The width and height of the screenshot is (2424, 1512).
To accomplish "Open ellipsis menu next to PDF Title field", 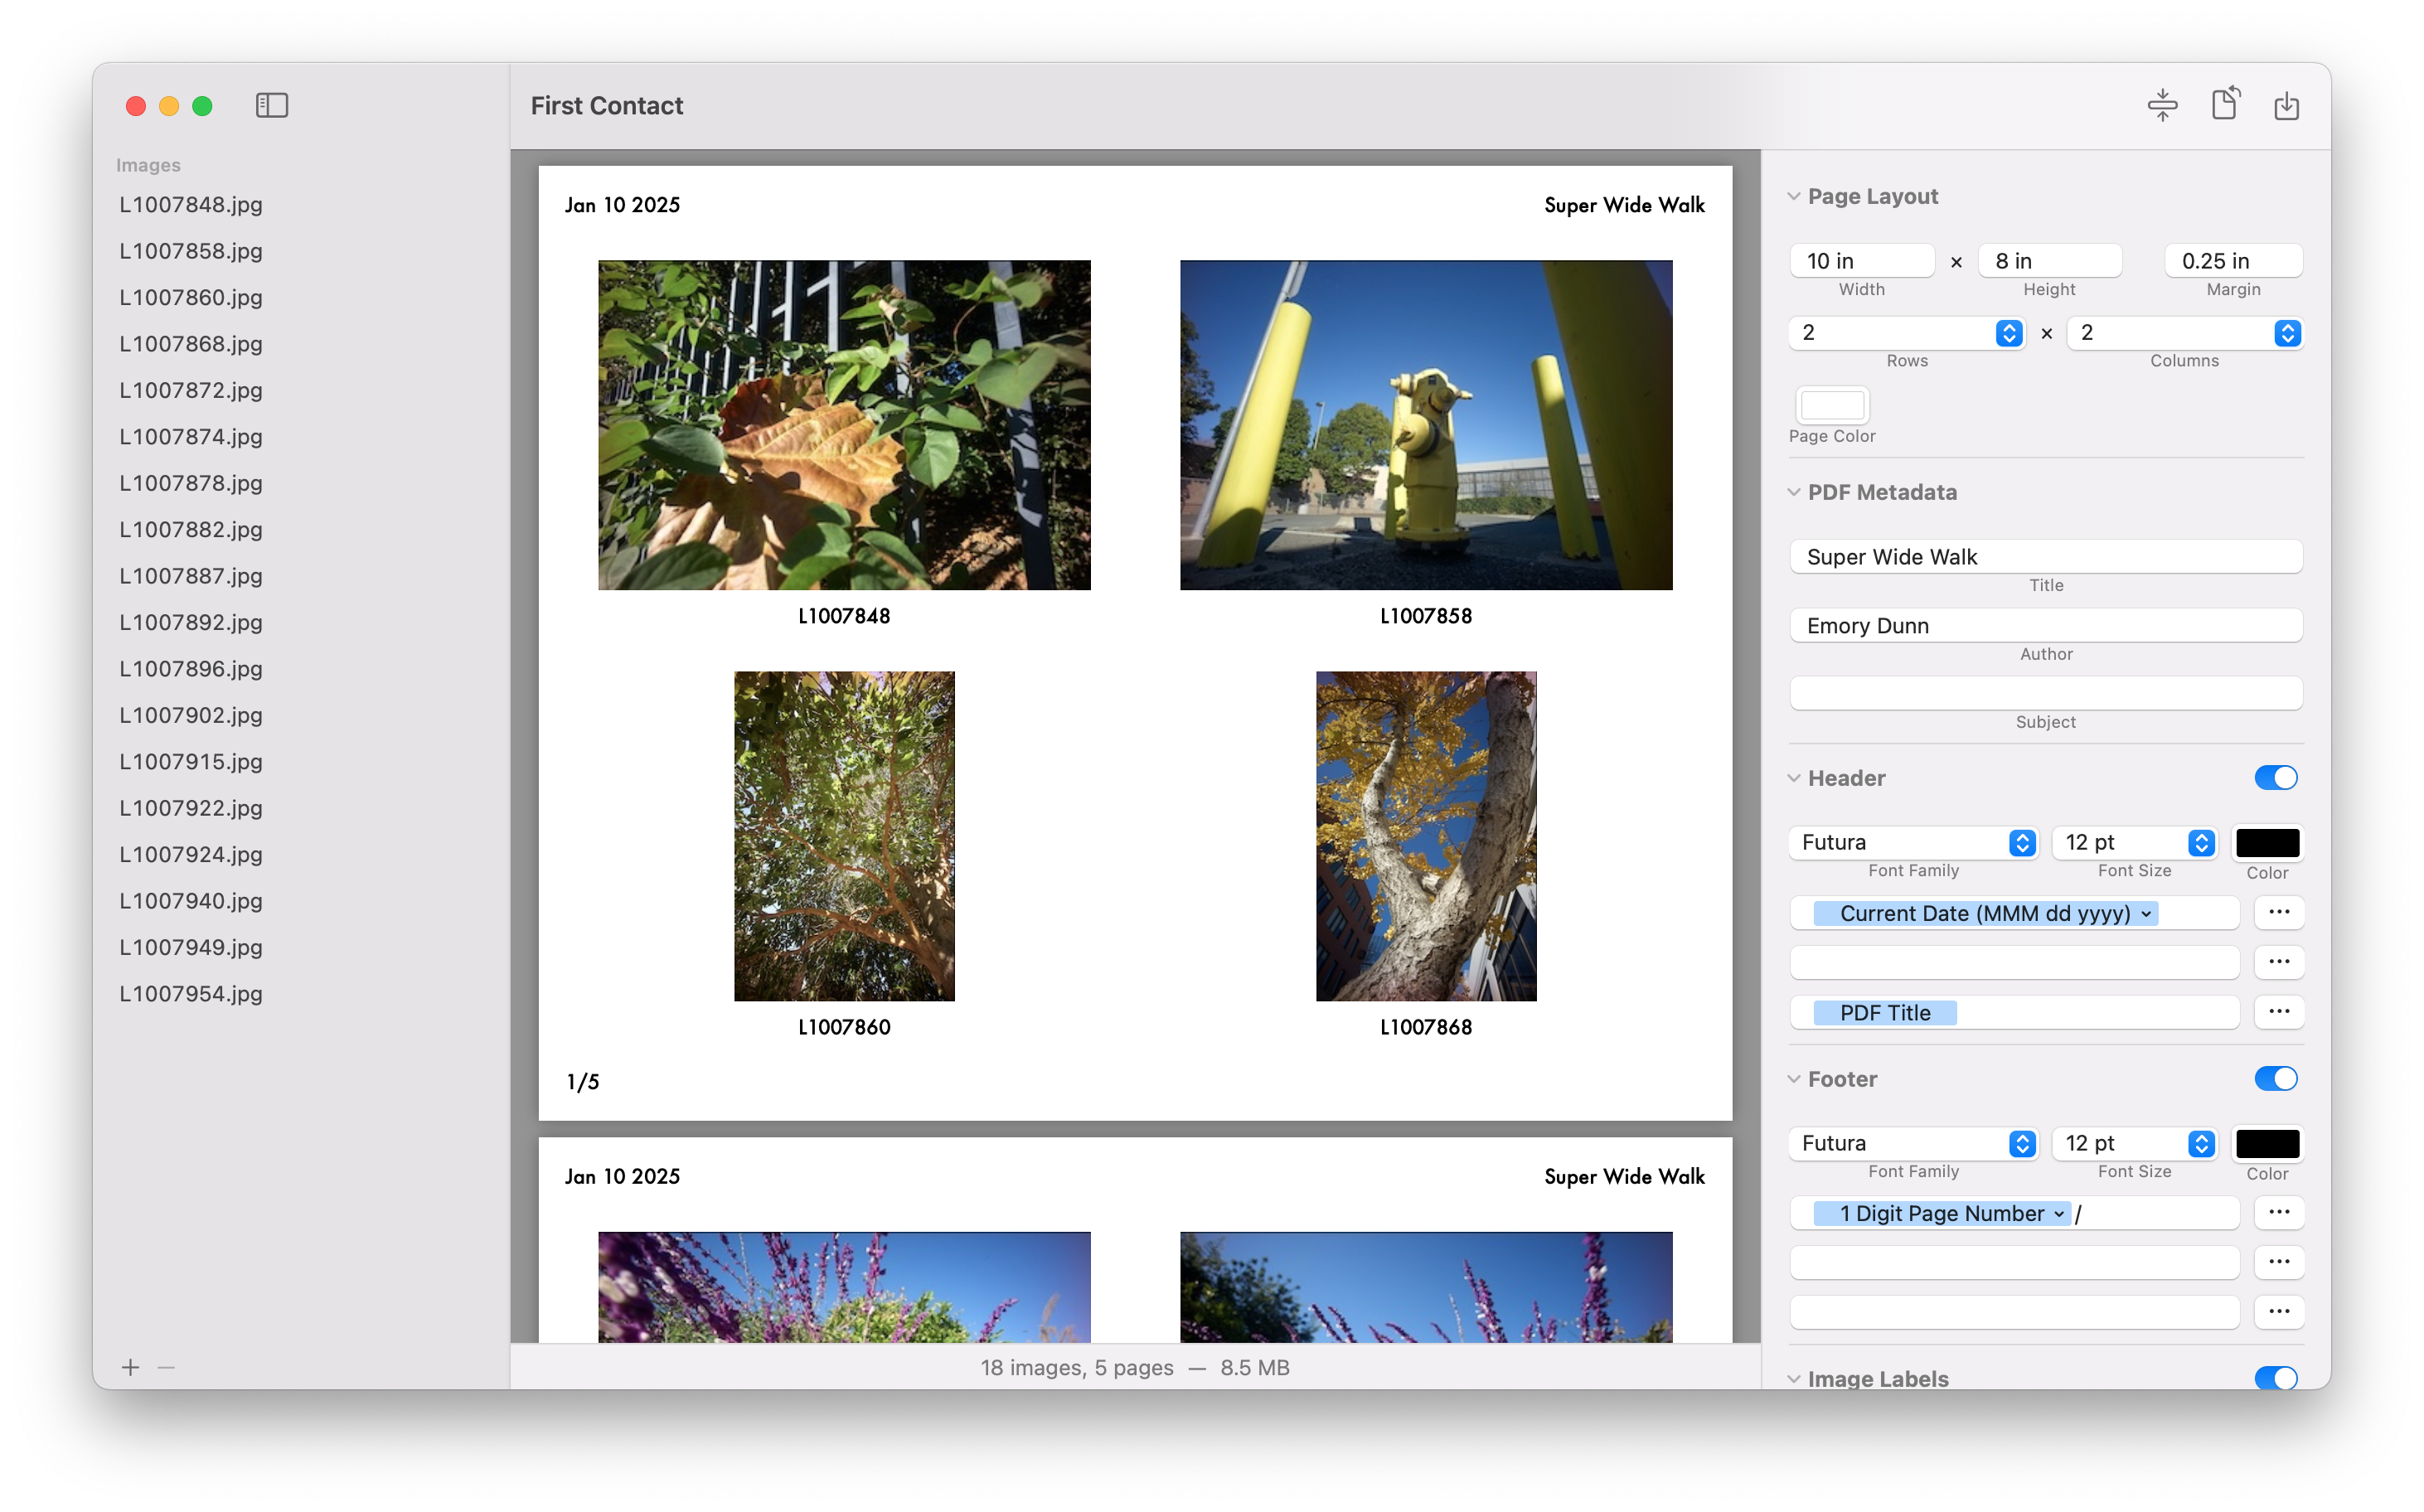I will coord(2278,1012).
